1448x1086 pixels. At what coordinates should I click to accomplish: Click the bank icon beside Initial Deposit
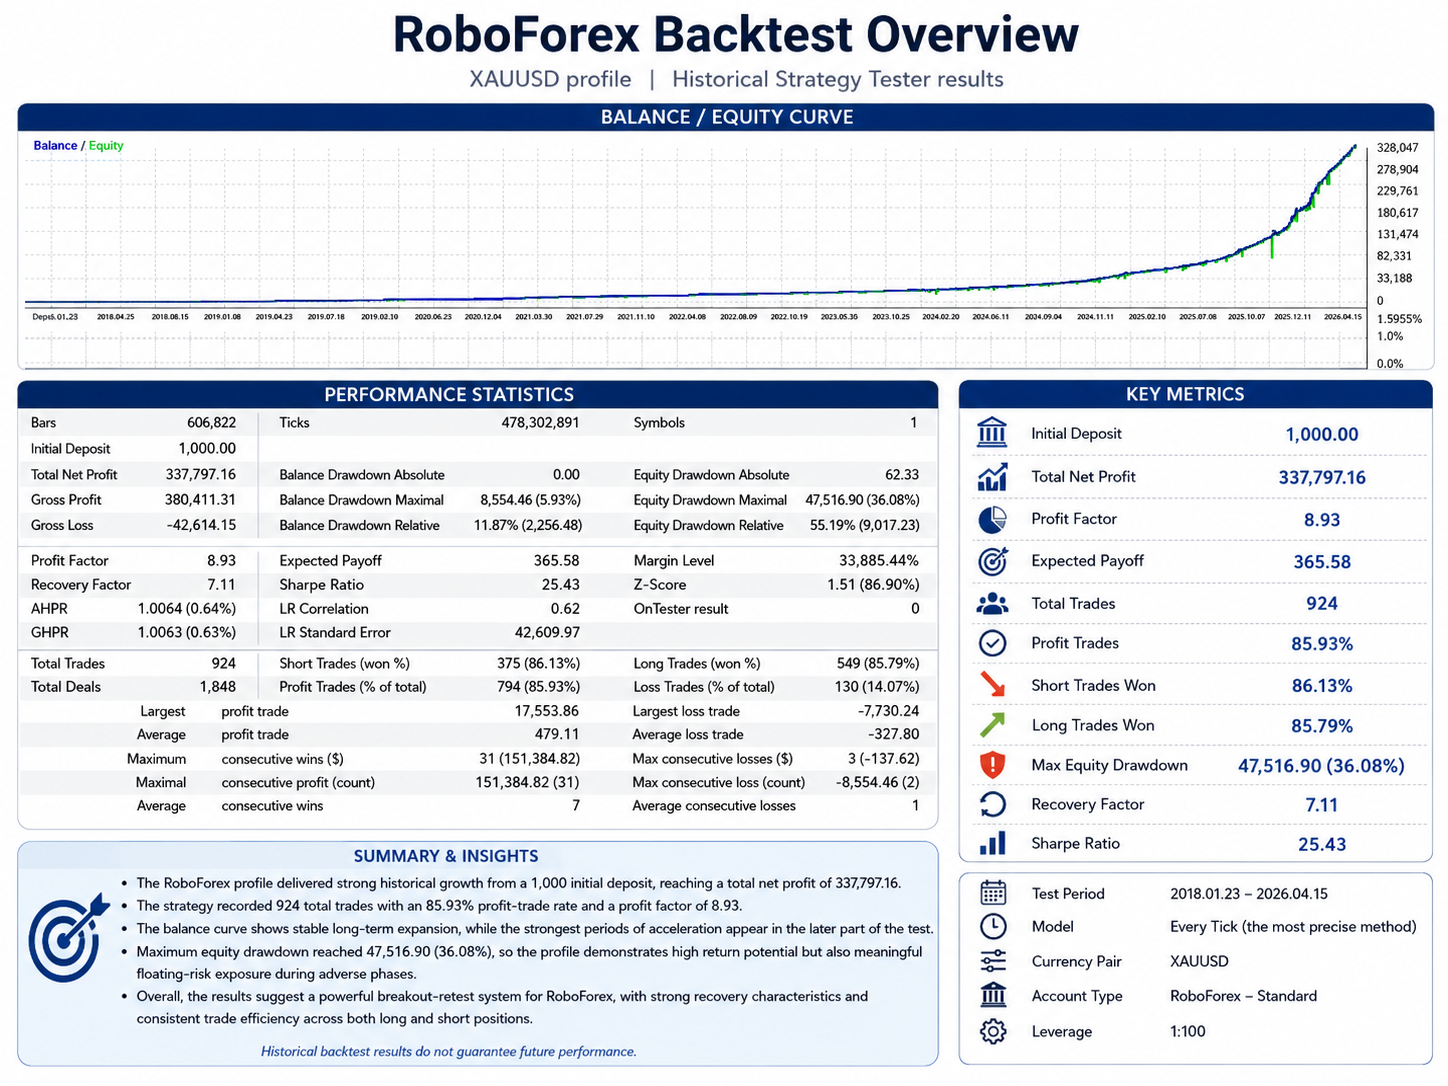coord(992,433)
